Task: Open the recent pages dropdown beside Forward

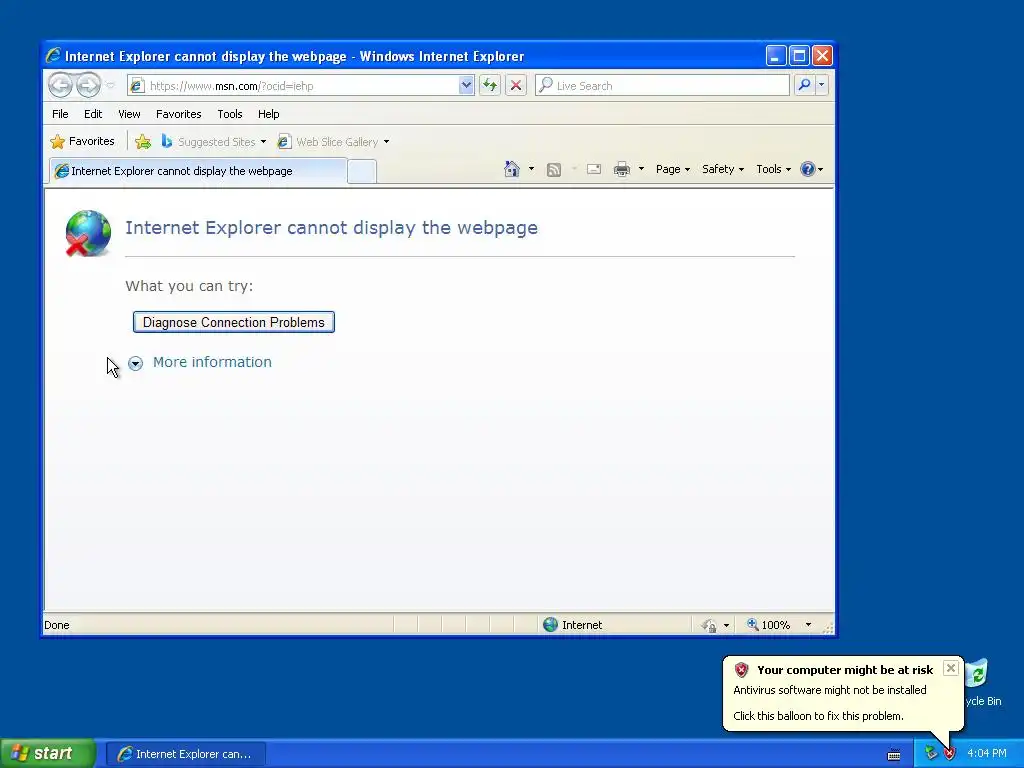Action: (110, 86)
